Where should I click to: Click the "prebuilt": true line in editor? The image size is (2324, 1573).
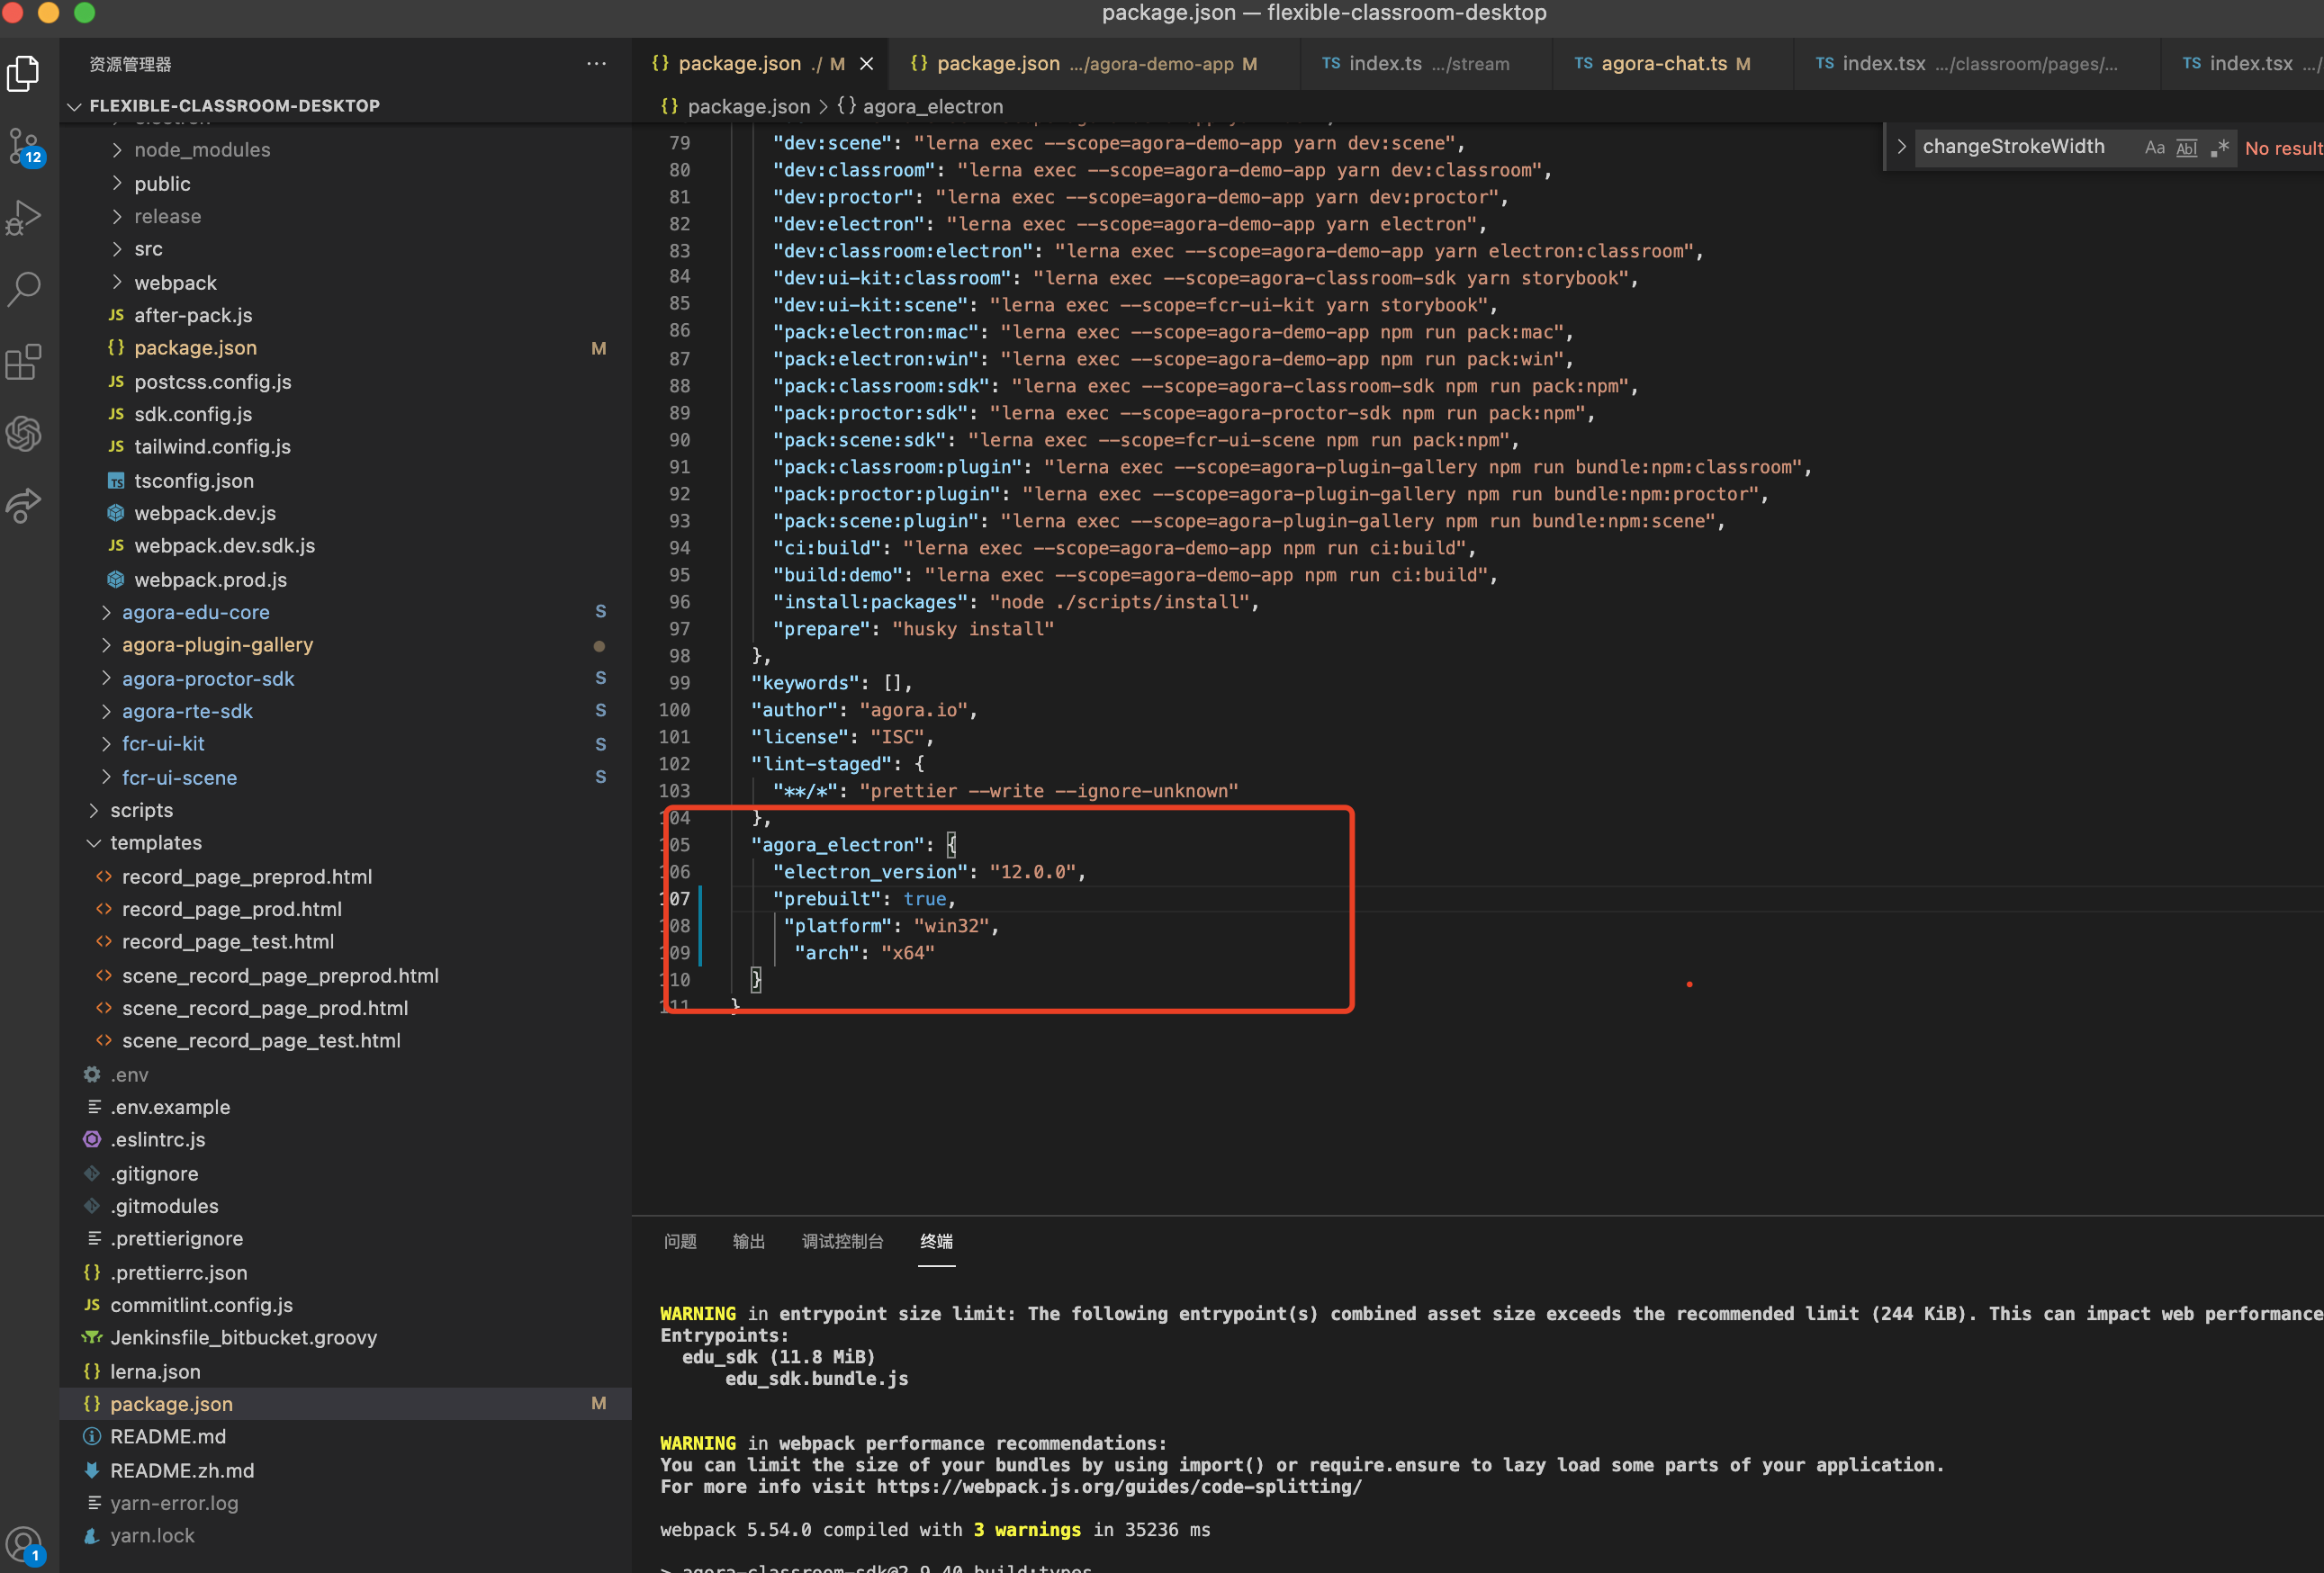pos(864,898)
